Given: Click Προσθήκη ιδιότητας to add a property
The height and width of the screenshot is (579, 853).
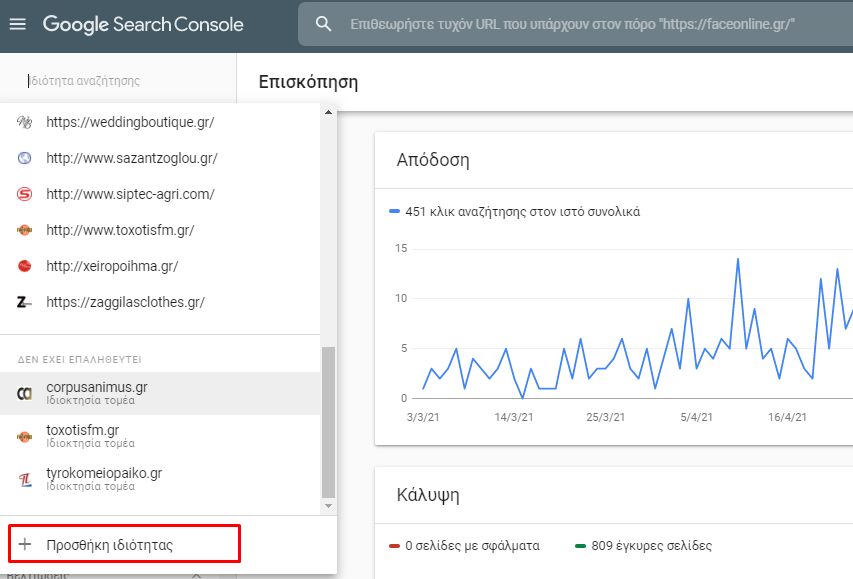Looking at the screenshot, I should pos(124,544).
